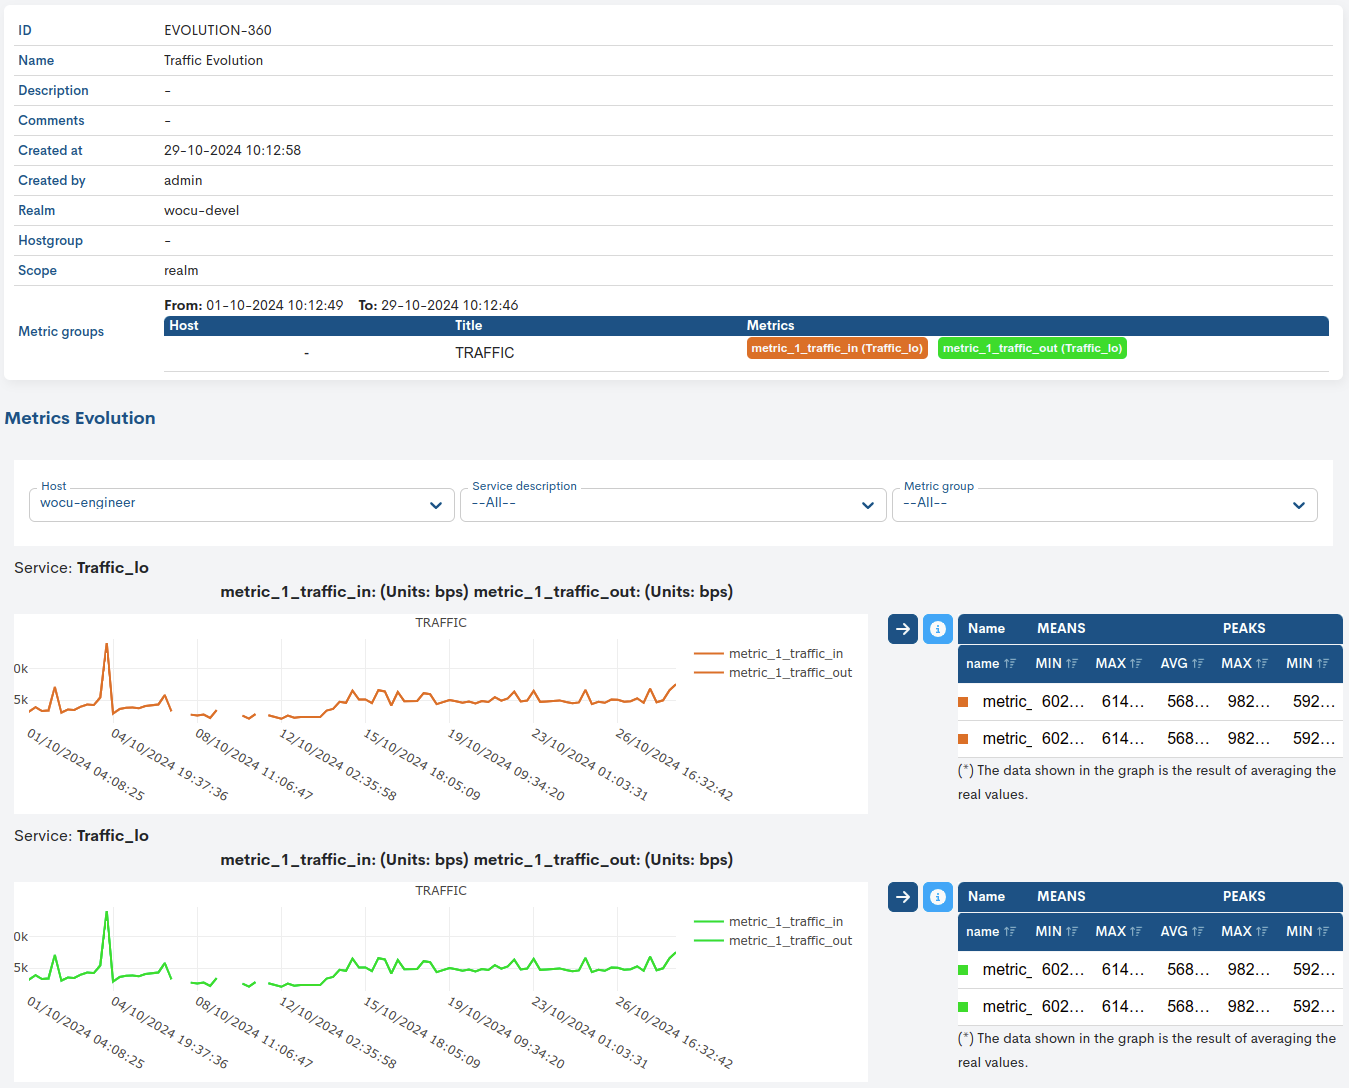Toggle orange legend entry metric_1_traffic_out
Viewport: 1349px width, 1088px height.
pos(773,673)
